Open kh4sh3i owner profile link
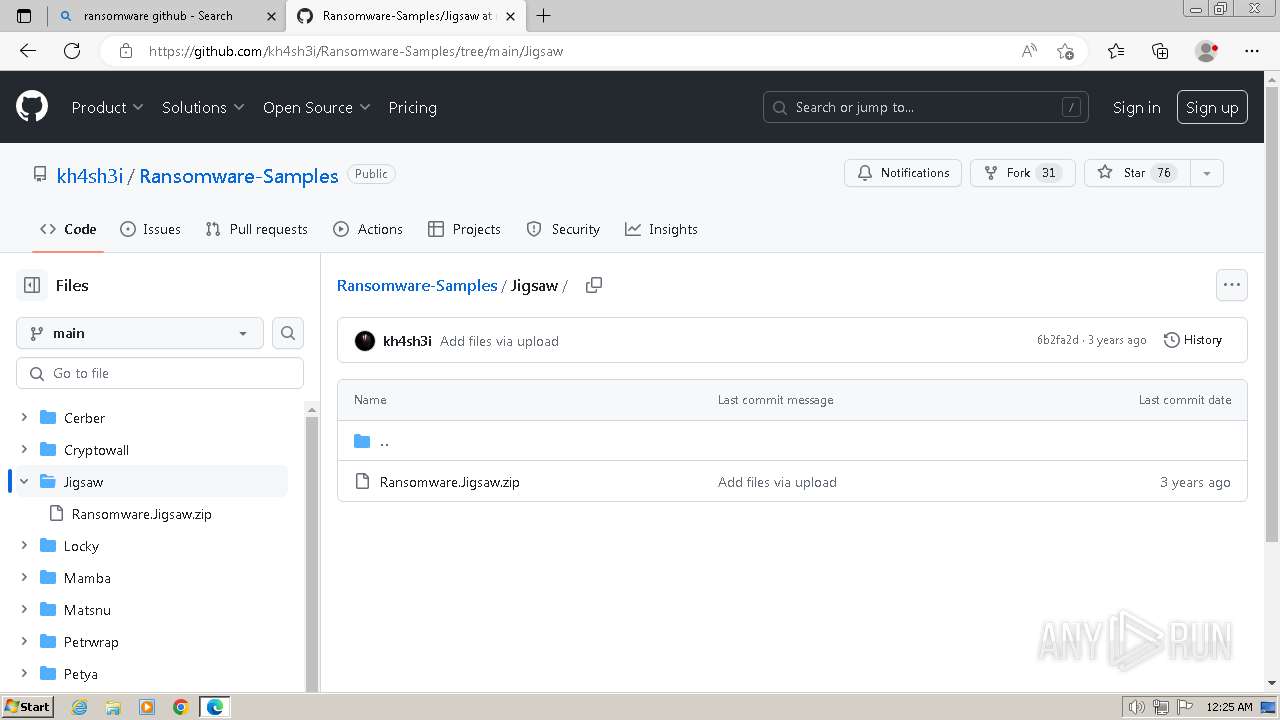The height and width of the screenshot is (720, 1280). click(90, 176)
